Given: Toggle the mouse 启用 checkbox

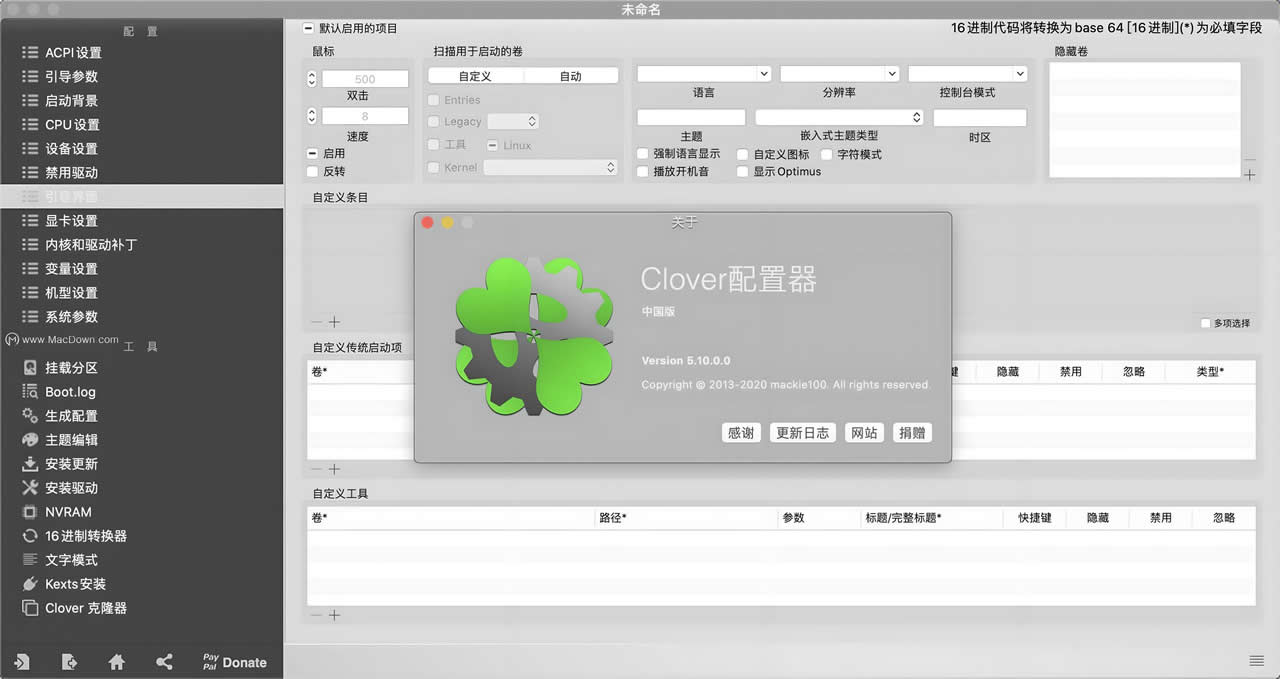Looking at the screenshot, I should tap(313, 153).
